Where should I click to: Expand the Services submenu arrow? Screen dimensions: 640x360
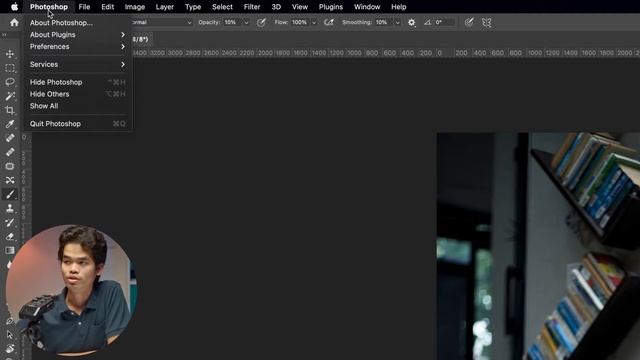tap(123, 64)
